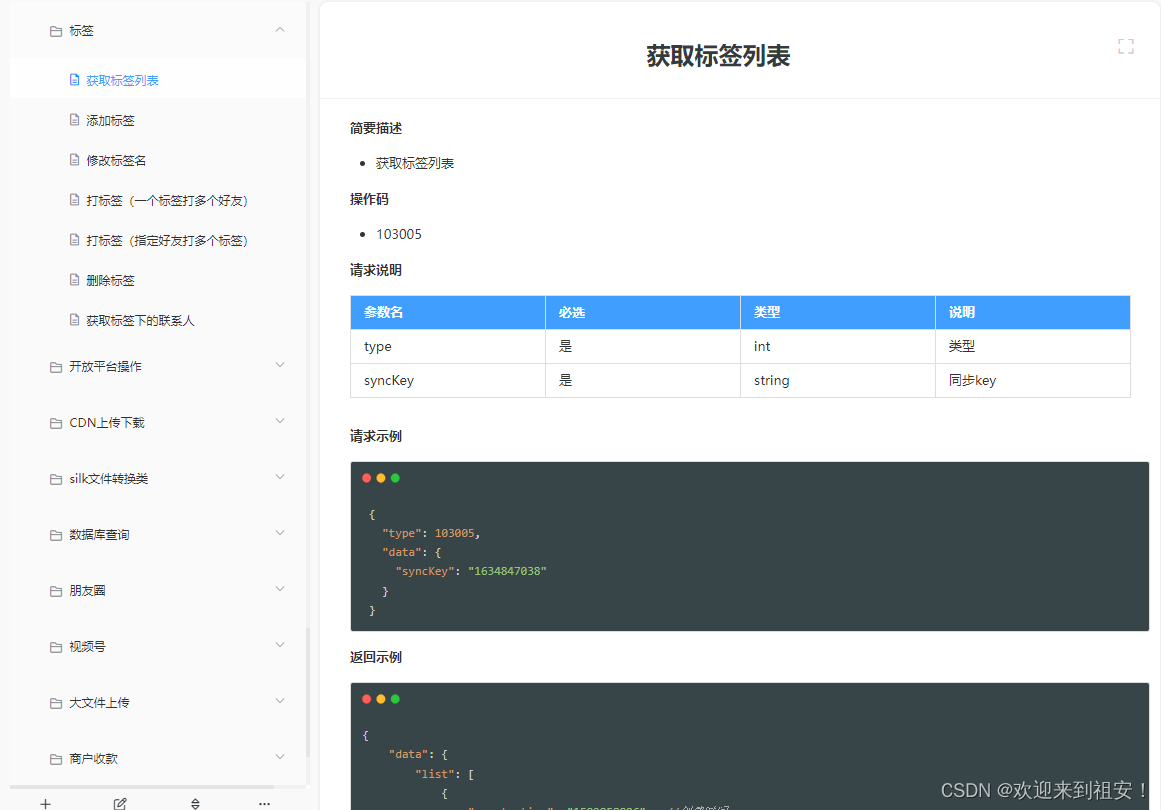Collapse the 标签 folder chevron

coord(280,30)
